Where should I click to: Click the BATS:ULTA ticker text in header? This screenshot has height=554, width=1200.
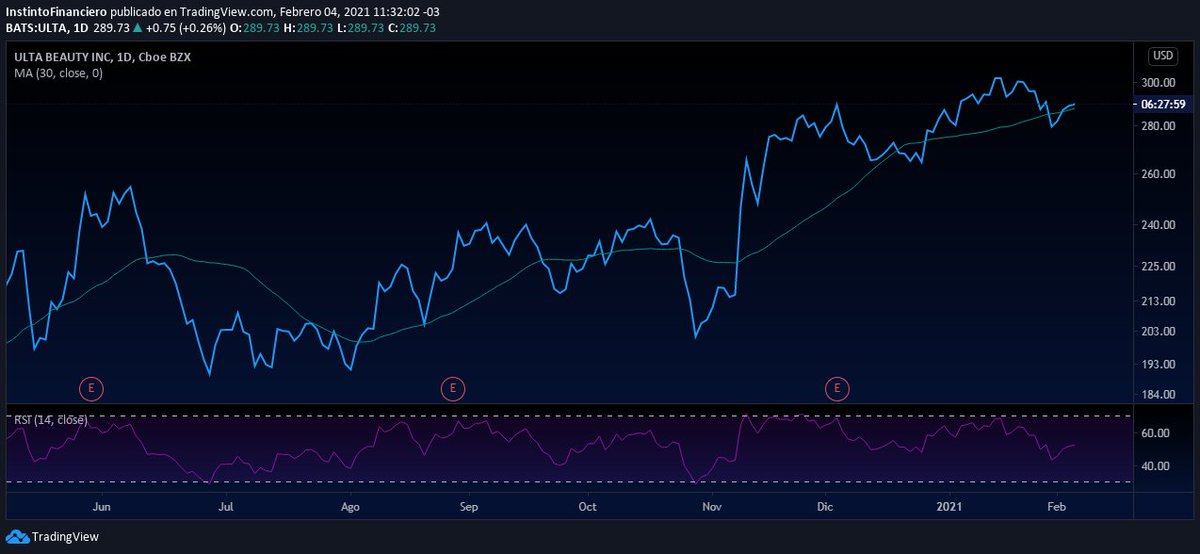37,27
